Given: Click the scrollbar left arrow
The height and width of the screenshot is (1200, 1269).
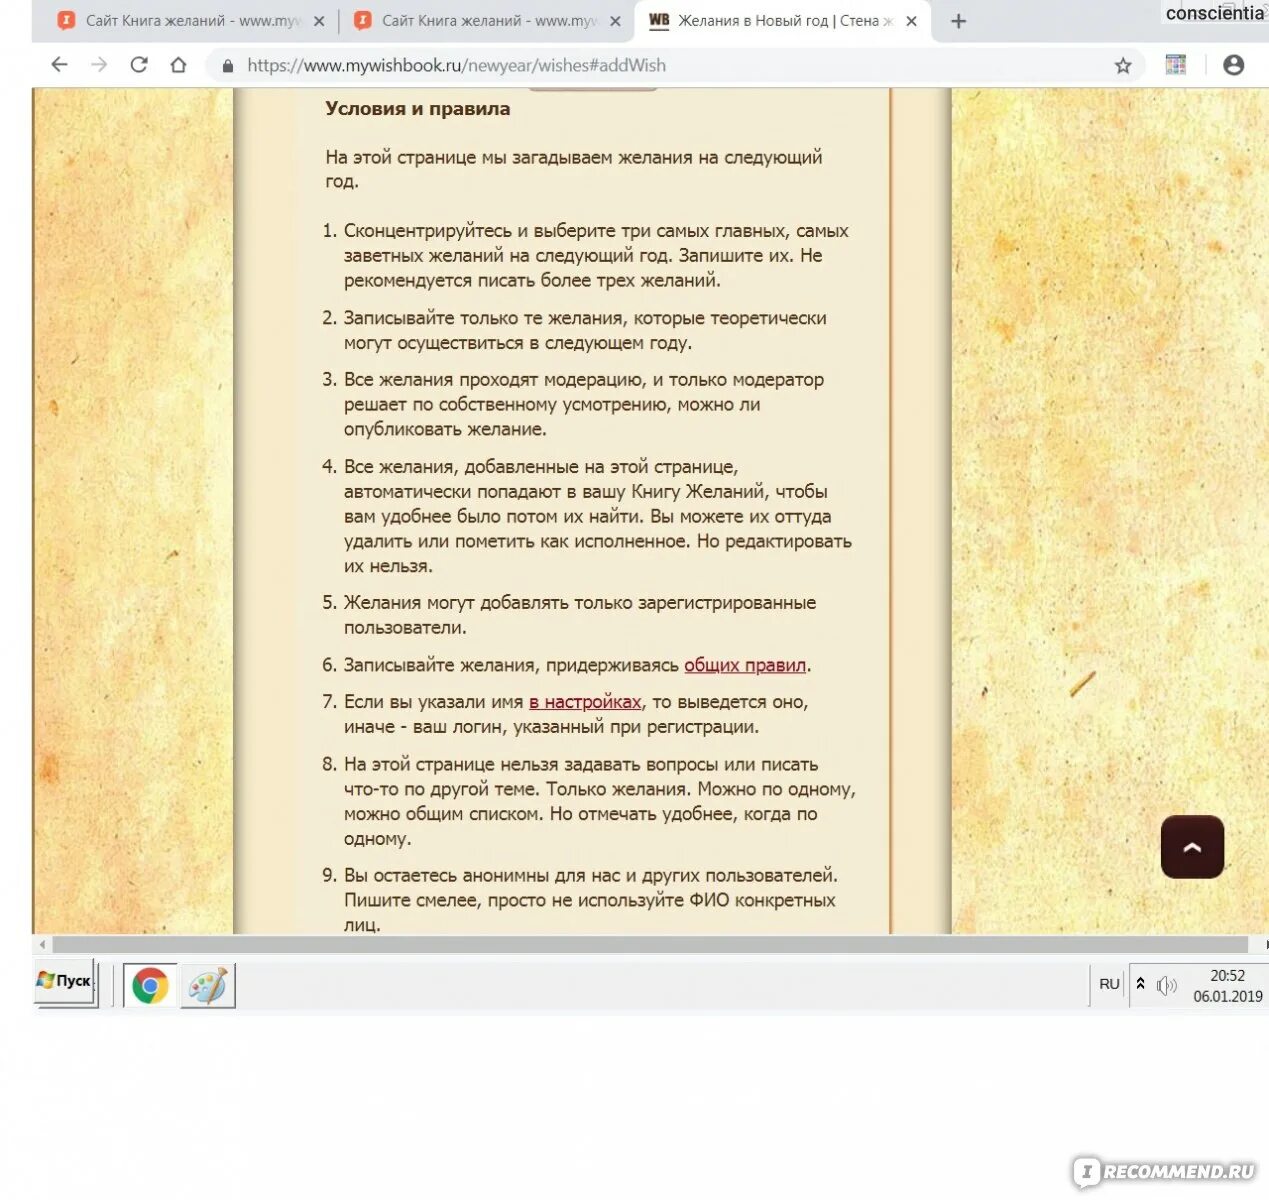Looking at the screenshot, I should click(42, 945).
